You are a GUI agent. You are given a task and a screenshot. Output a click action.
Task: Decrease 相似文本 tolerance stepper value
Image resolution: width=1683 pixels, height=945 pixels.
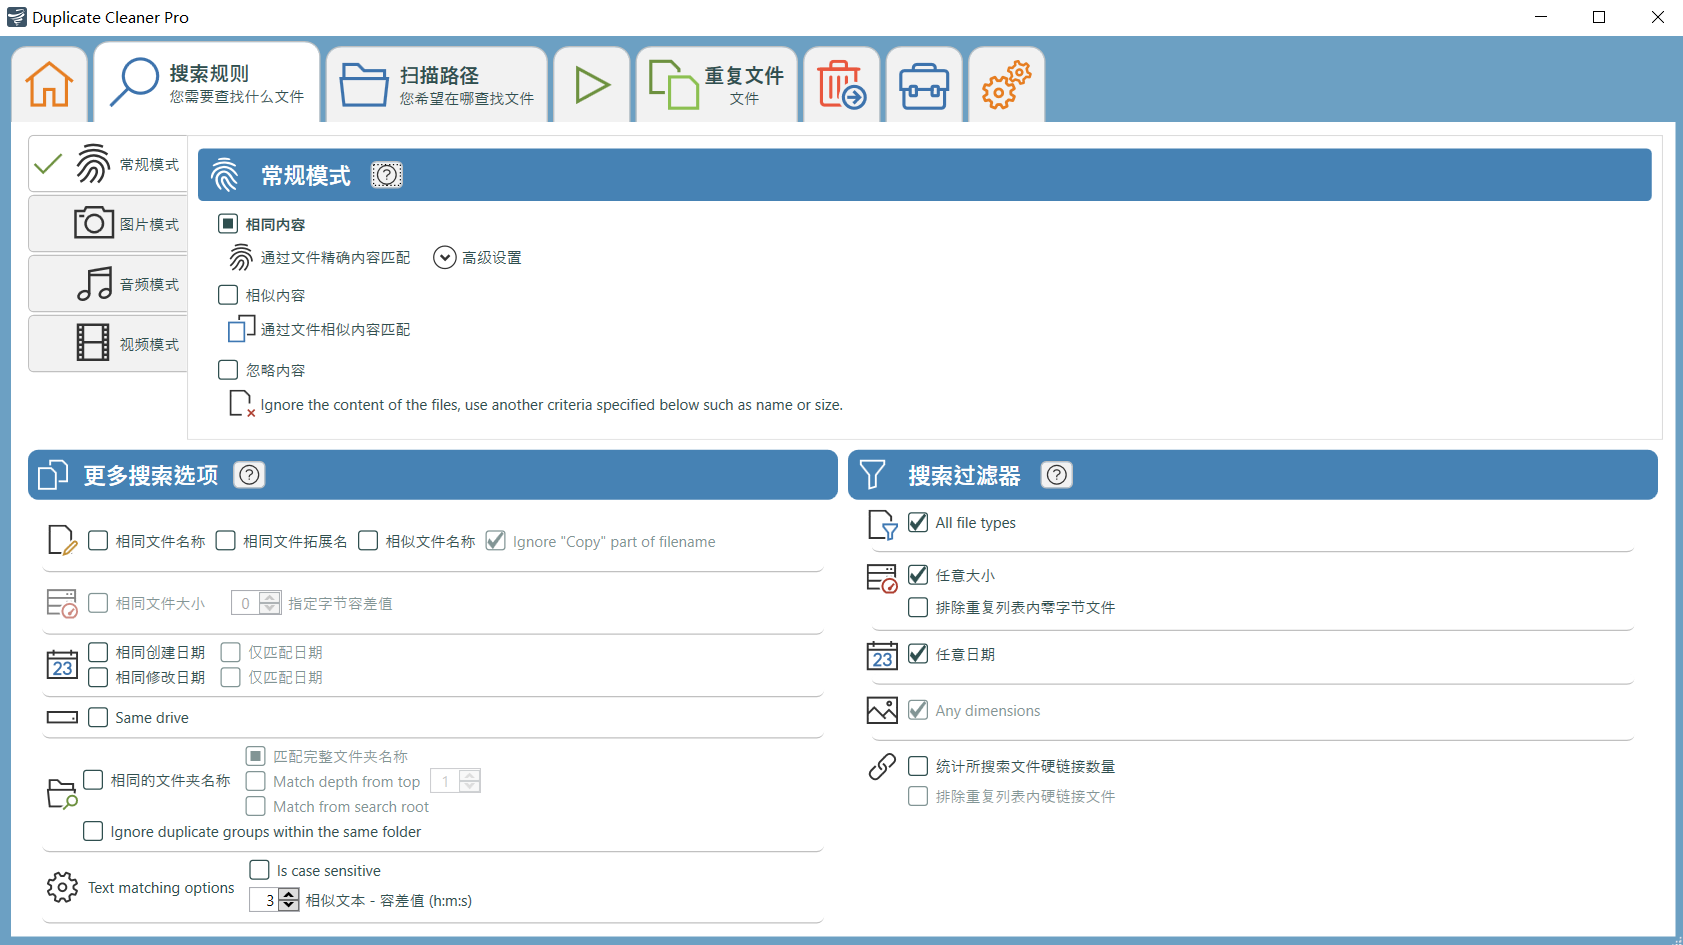click(289, 906)
